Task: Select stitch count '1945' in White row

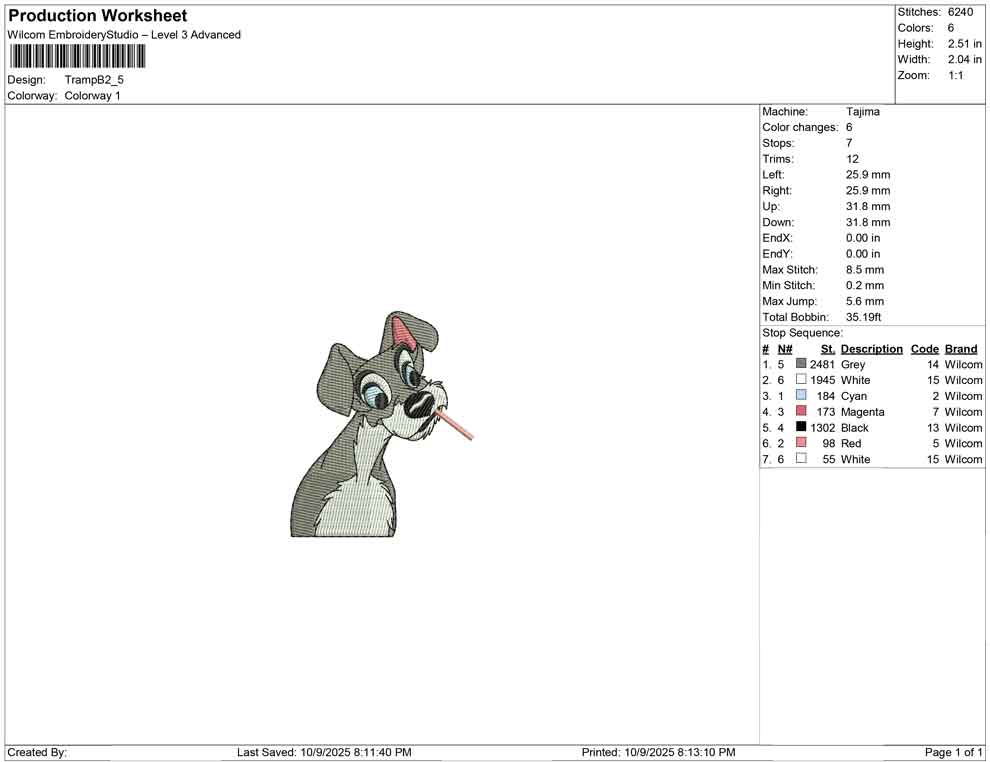Action: [x=822, y=380]
